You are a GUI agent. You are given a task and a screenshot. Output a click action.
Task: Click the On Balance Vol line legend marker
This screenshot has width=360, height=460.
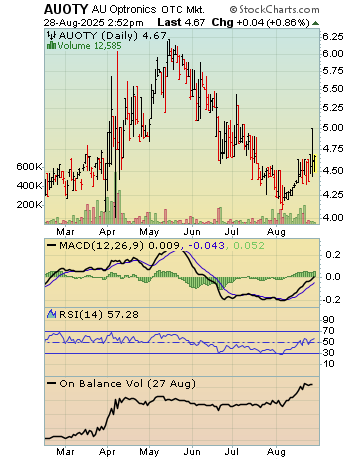tap(51, 383)
